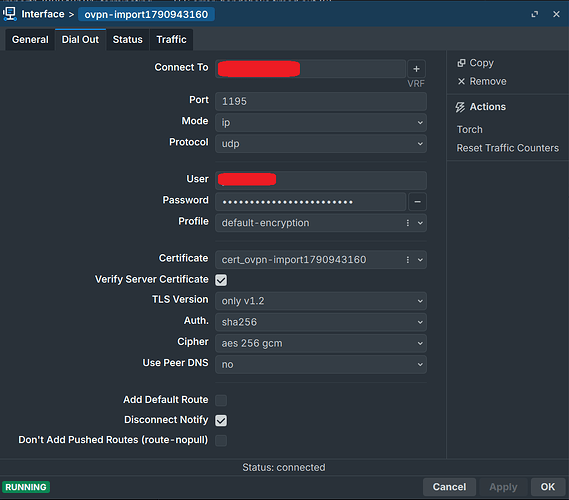Click the Actions lightning icon

click(x=460, y=107)
